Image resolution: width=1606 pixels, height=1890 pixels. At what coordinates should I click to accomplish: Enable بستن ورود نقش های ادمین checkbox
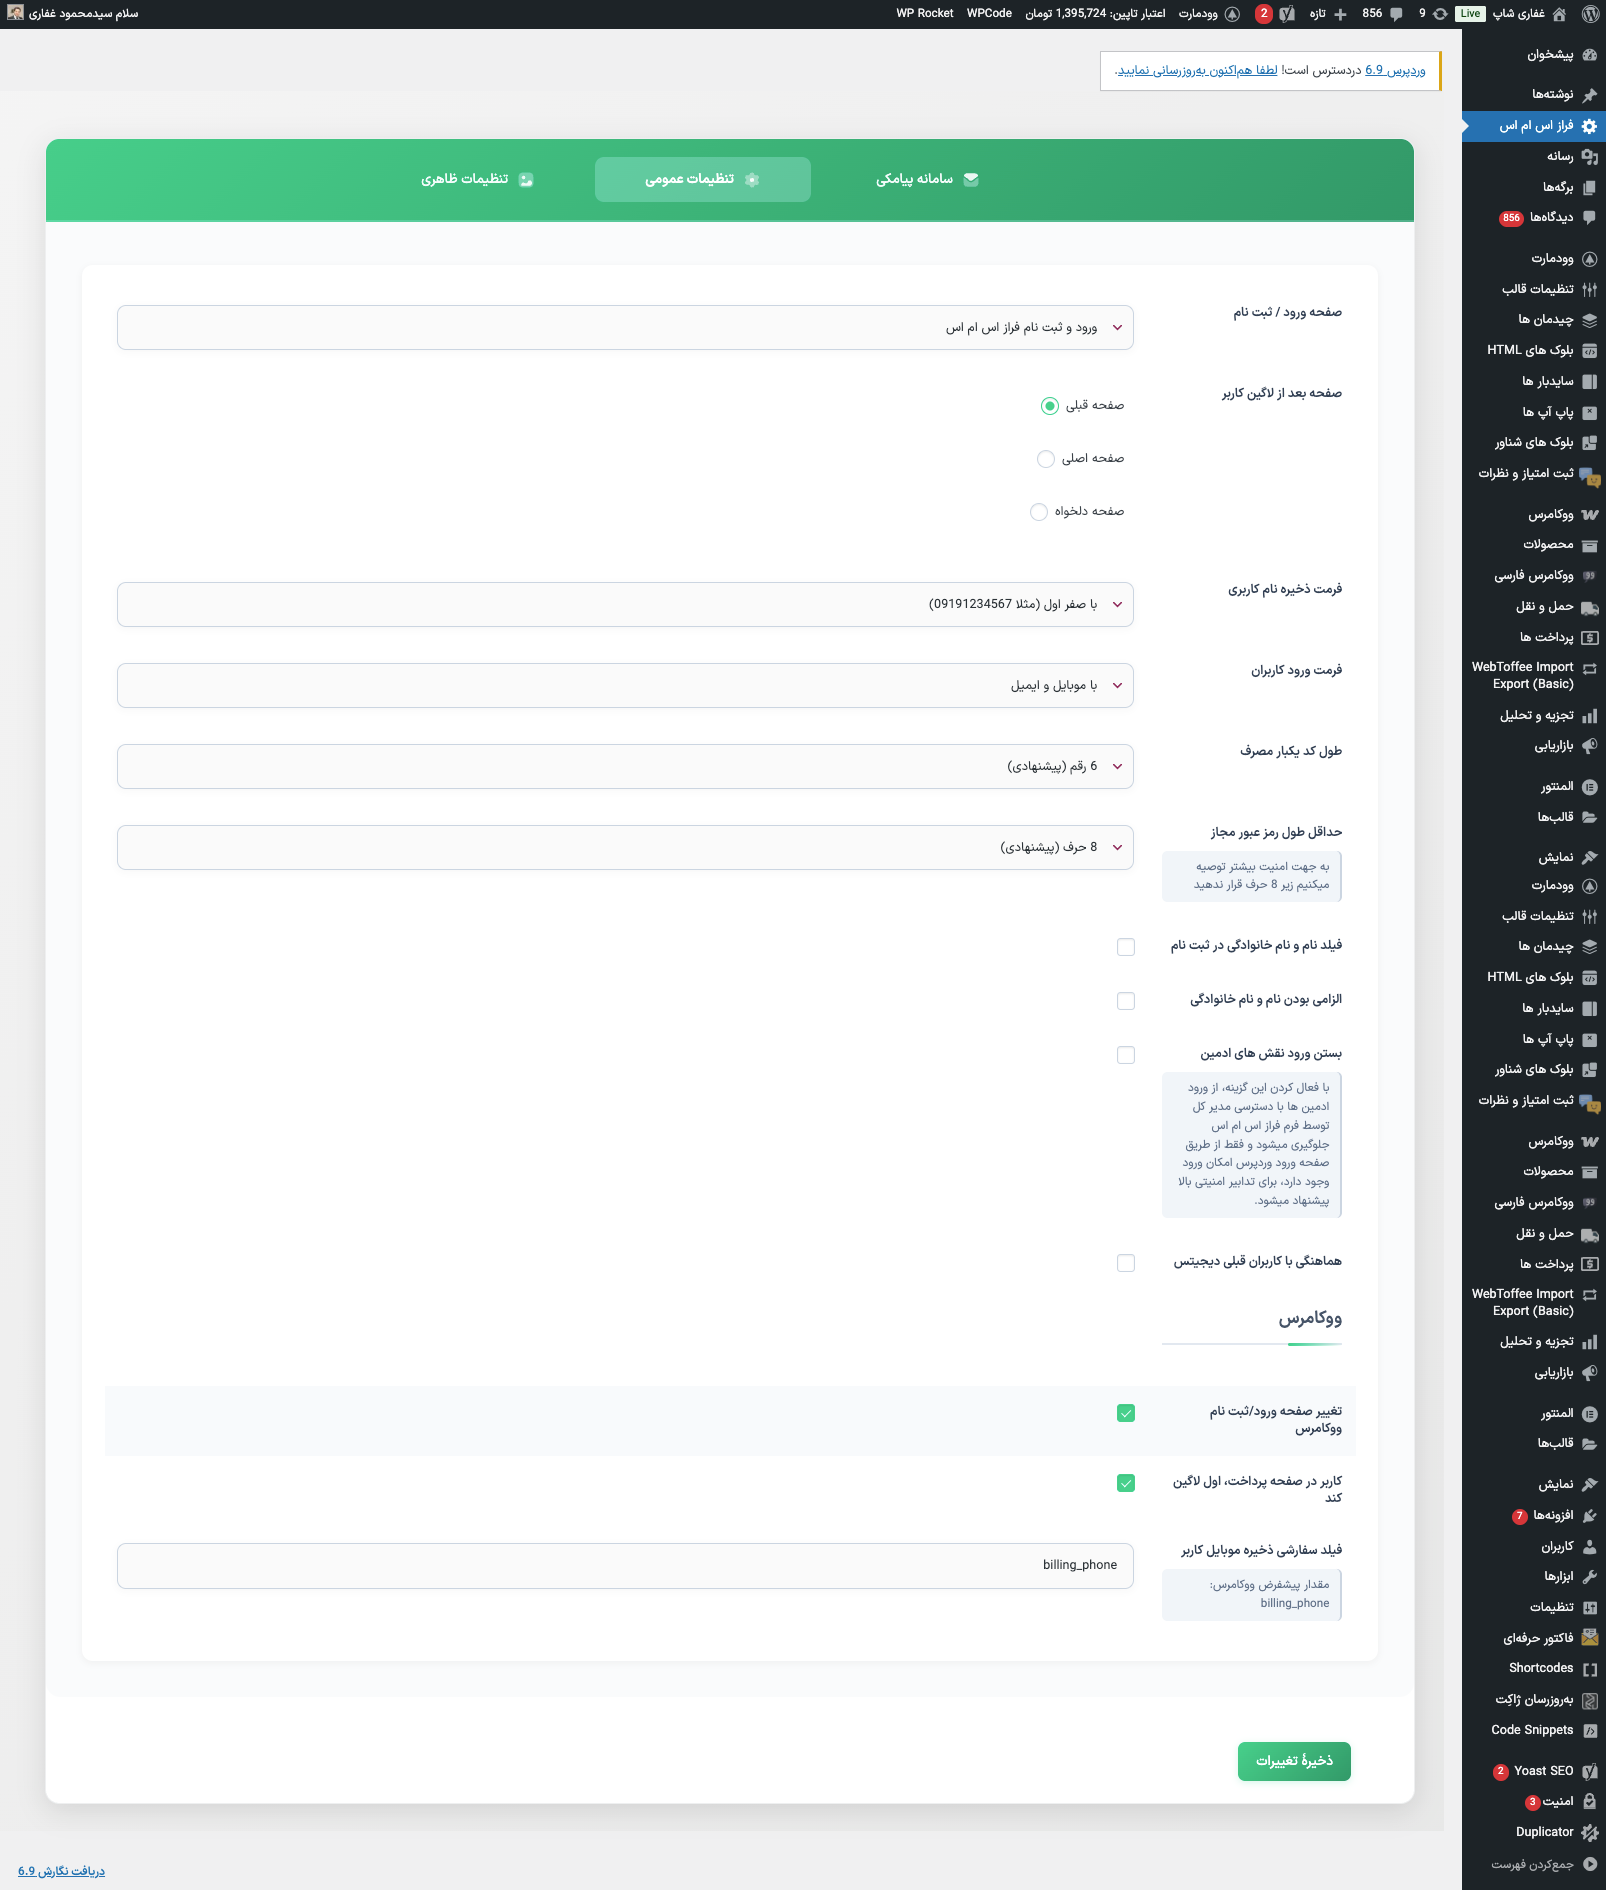(x=1126, y=1055)
